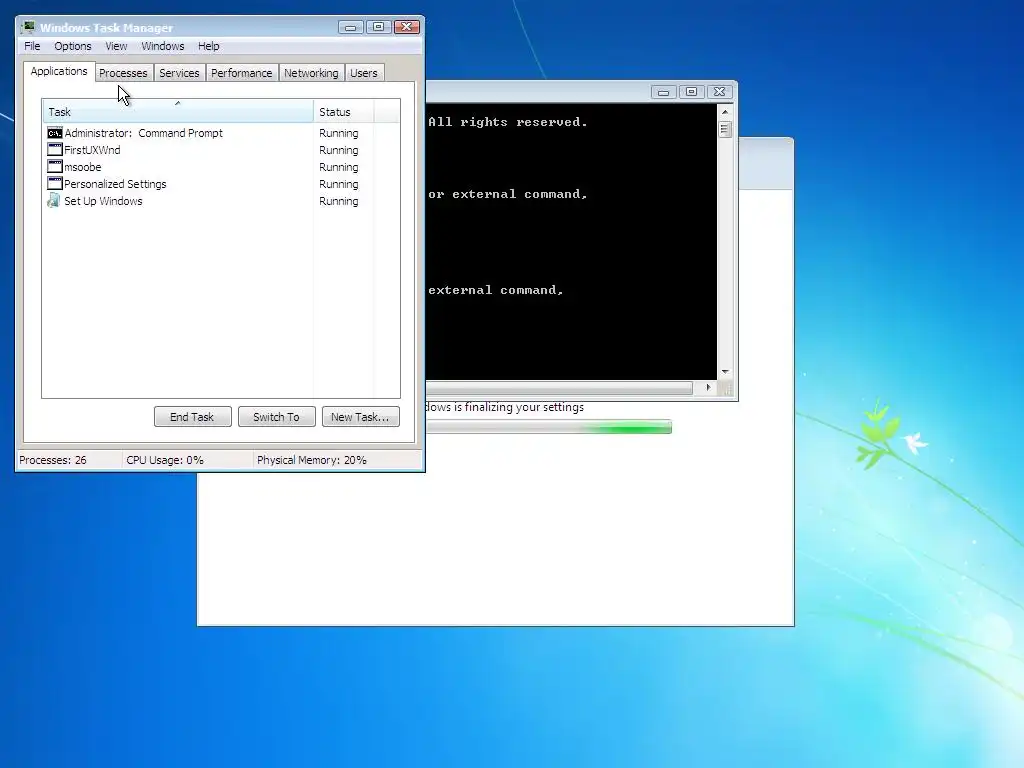Click the Running status for msoobe
This screenshot has height=768, width=1024.
click(338, 167)
